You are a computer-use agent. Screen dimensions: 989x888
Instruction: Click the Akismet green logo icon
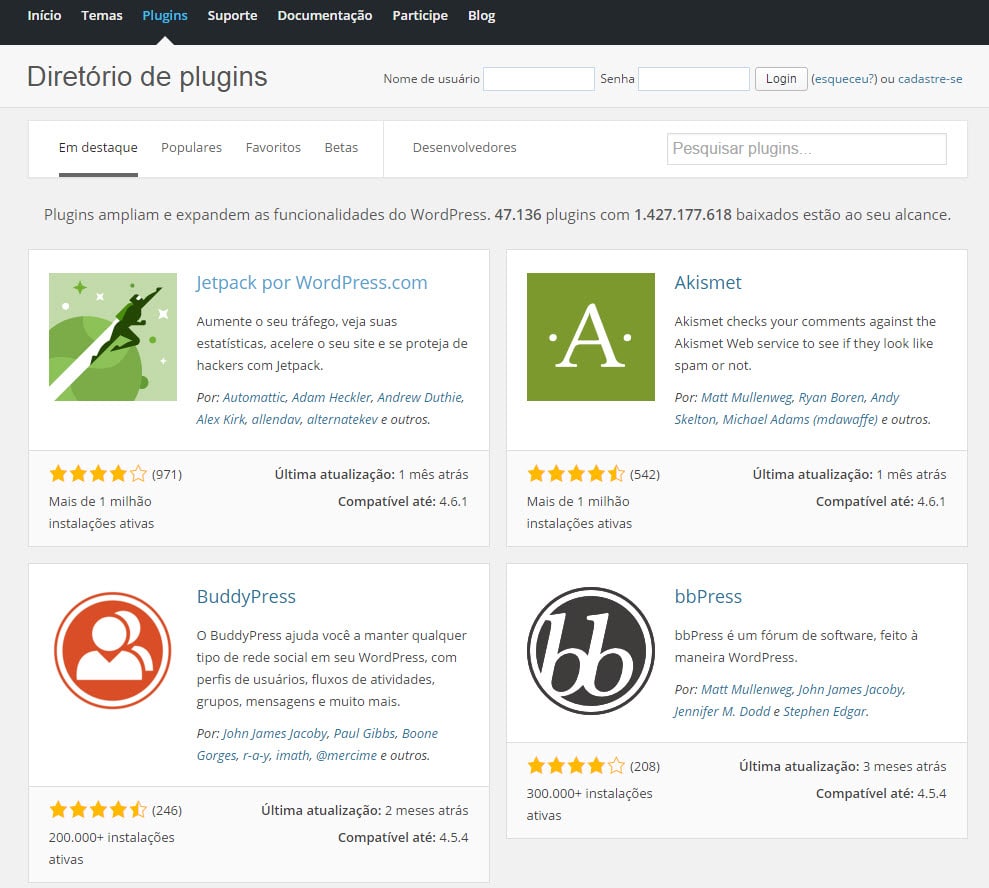tap(590, 337)
